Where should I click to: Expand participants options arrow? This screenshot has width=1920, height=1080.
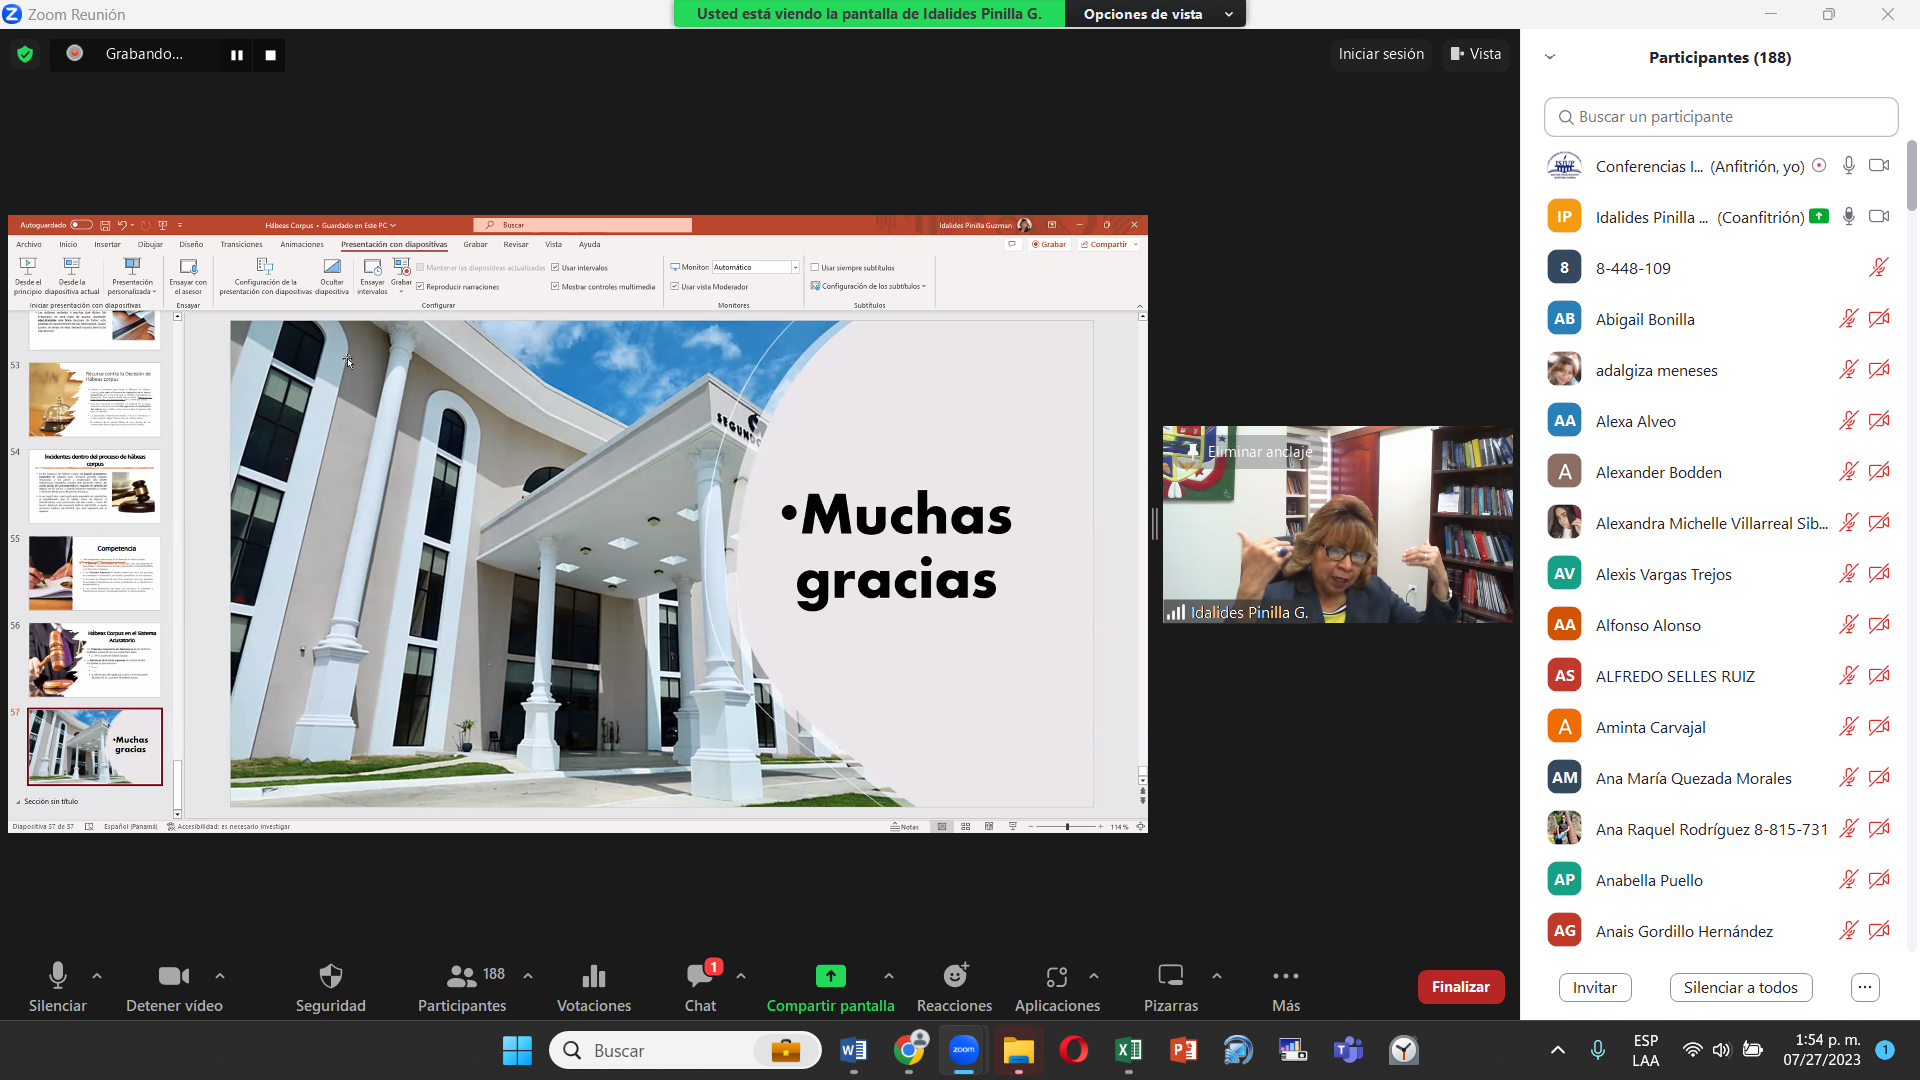528,976
